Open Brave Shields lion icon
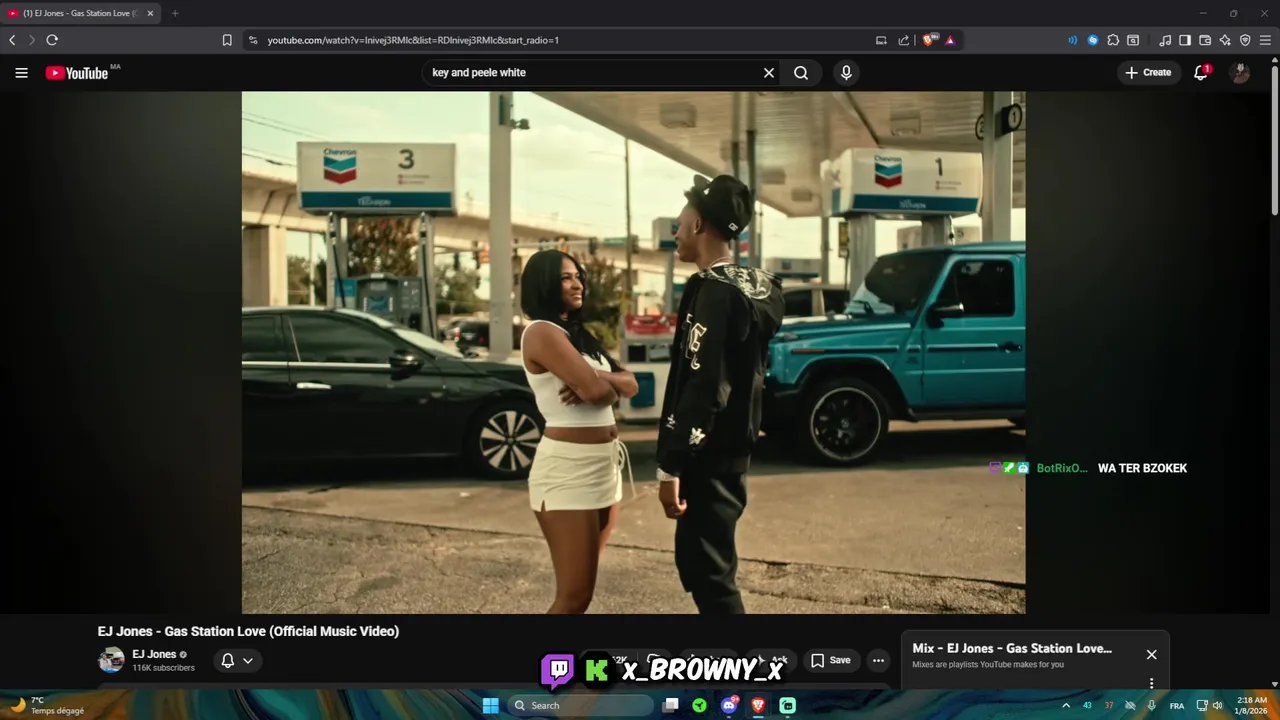The height and width of the screenshot is (720, 1280). (929, 40)
